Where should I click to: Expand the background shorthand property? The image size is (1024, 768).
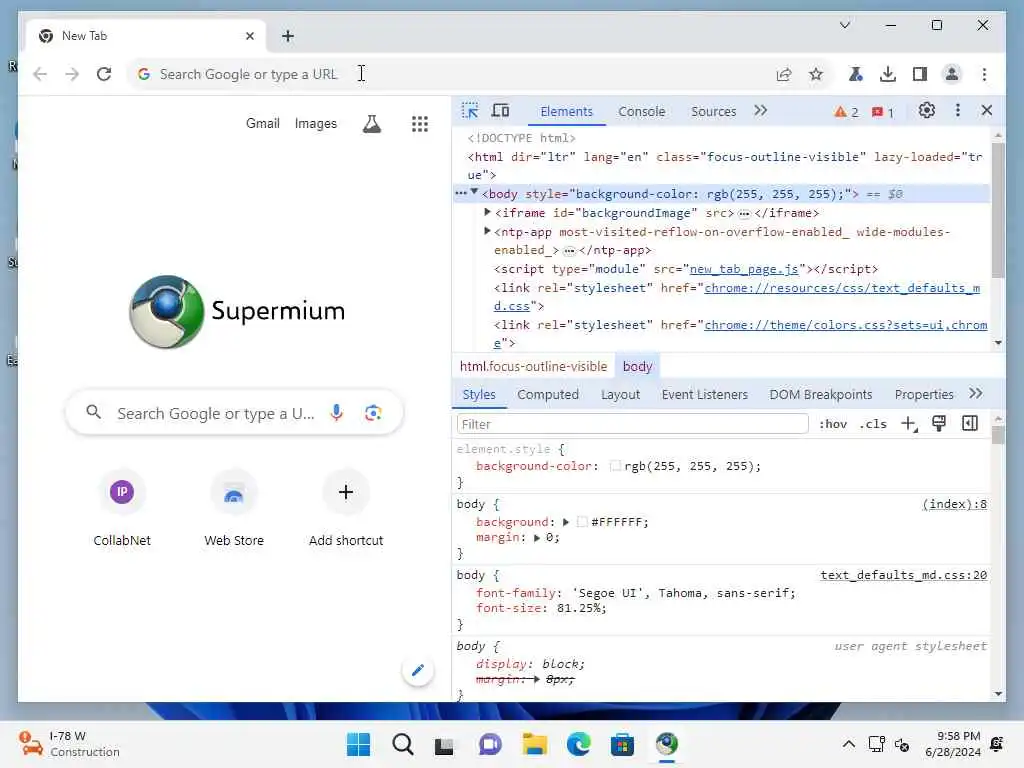[x=566, y=522]
